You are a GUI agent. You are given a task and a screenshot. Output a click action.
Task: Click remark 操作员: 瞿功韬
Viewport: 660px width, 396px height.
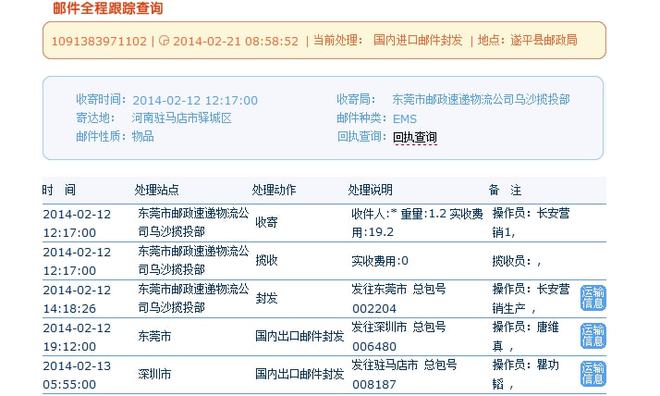(526, 375)
